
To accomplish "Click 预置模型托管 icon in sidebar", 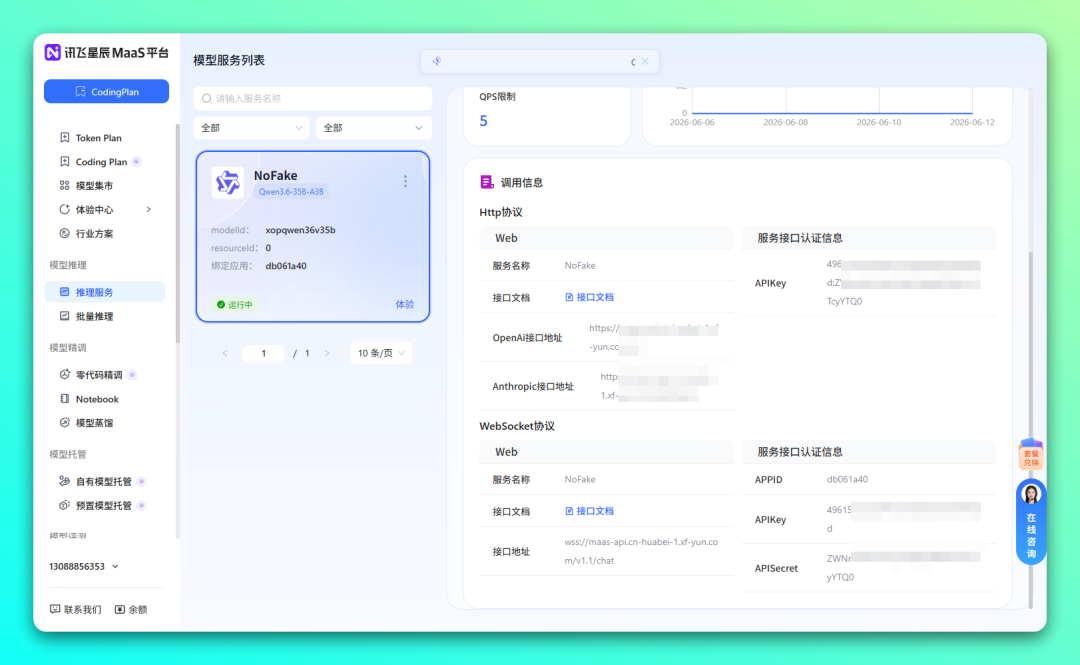I will pyautogui.click(x=65, y=506).
